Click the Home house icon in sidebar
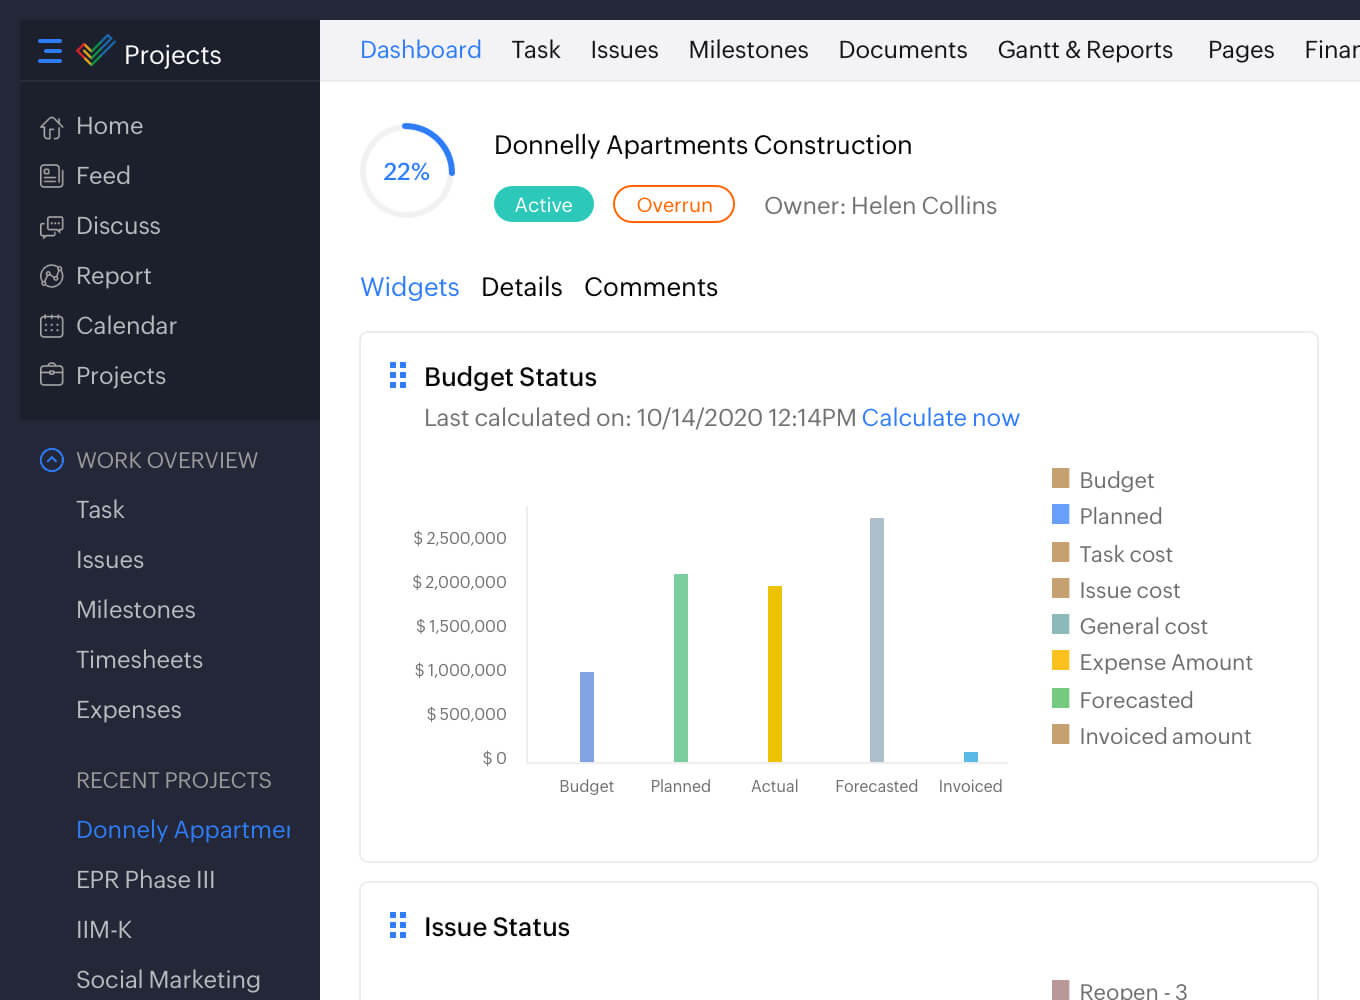 [x=51, y=127]
